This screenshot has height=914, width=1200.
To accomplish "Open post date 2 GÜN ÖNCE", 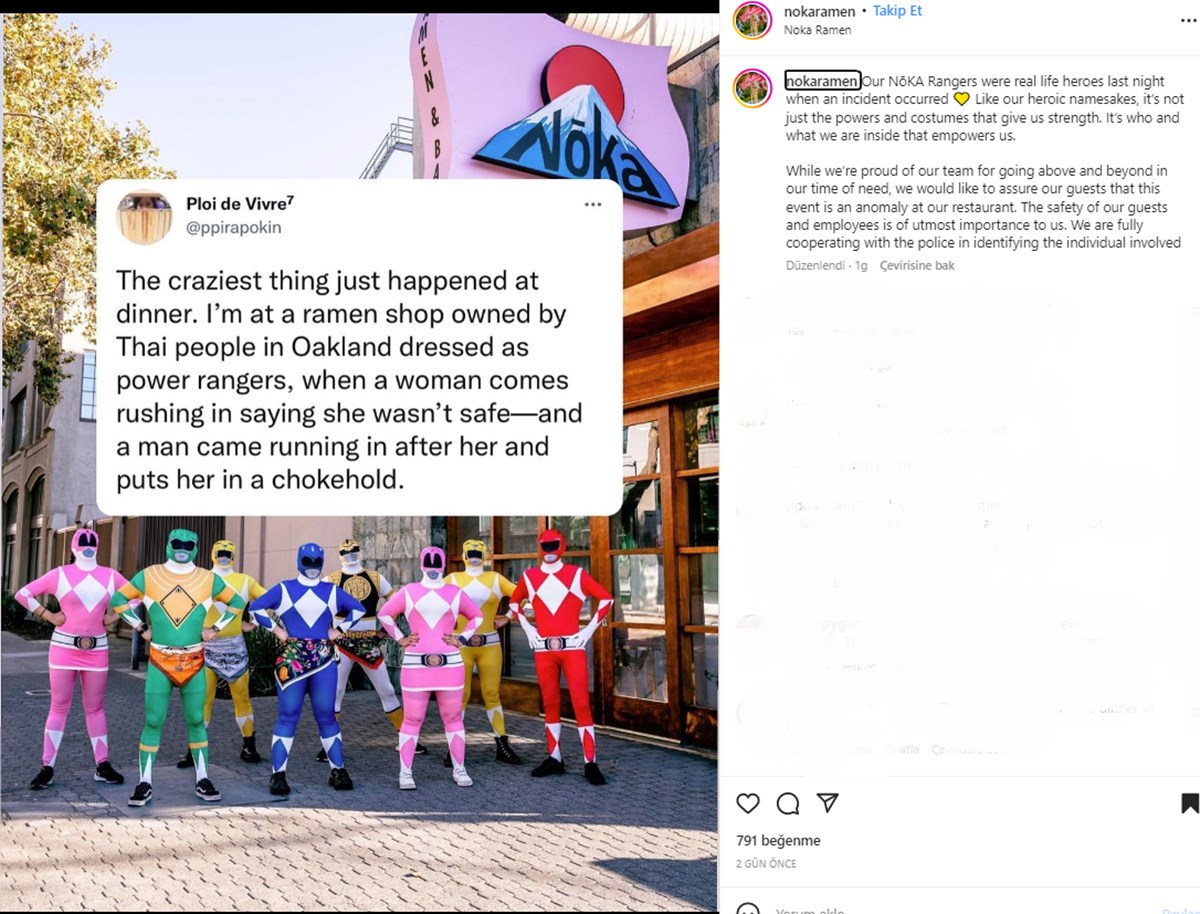I will 766,863.
